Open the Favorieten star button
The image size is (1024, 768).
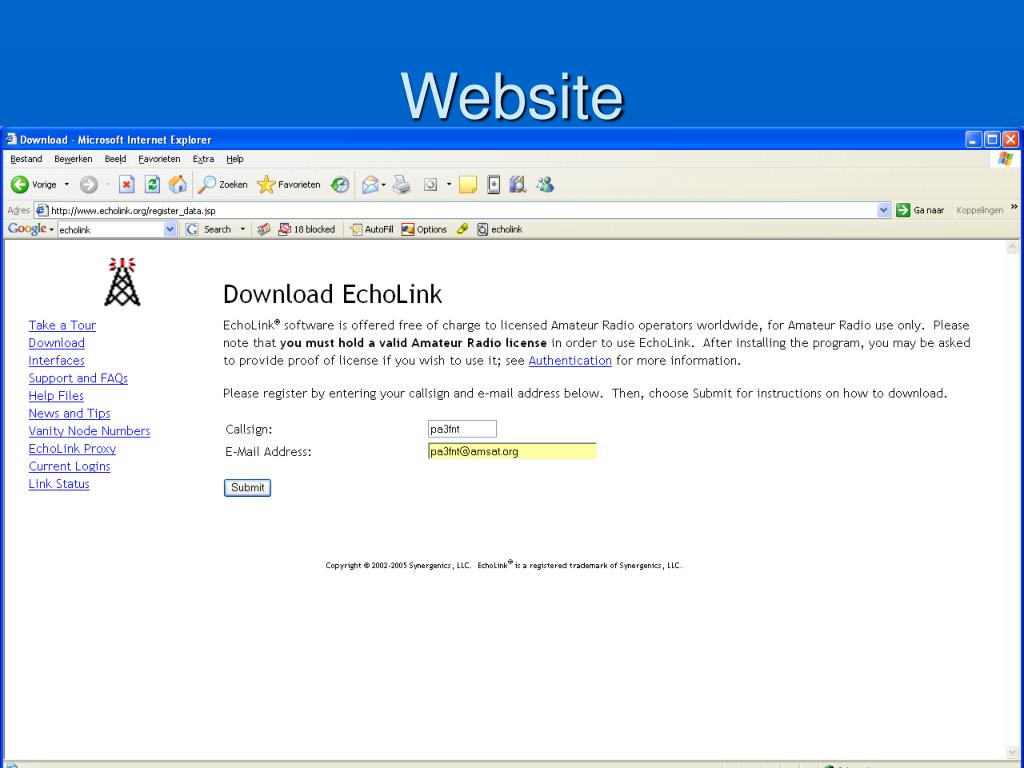click(289, 185)
